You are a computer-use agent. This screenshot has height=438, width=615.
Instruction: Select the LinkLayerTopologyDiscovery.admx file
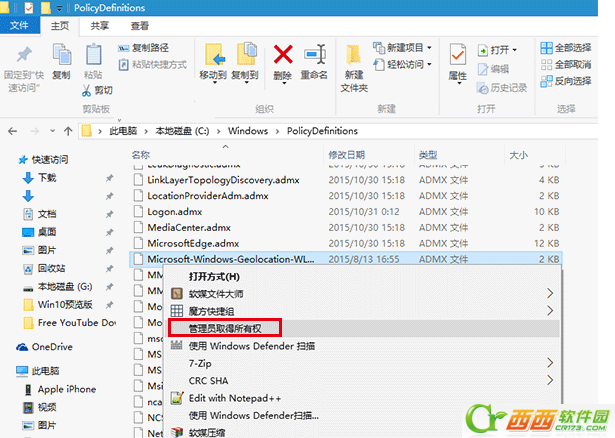346,180
